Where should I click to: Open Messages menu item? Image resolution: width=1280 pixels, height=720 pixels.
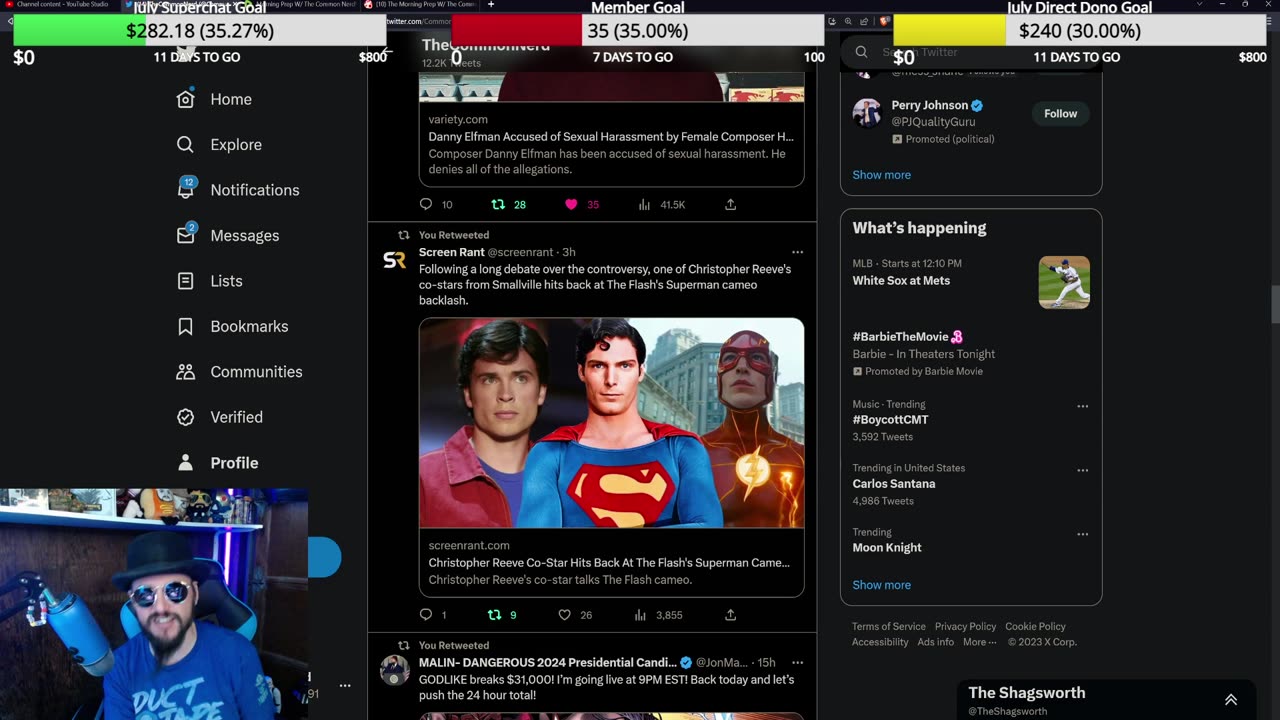pyautogui.click(x=245, y=235)
